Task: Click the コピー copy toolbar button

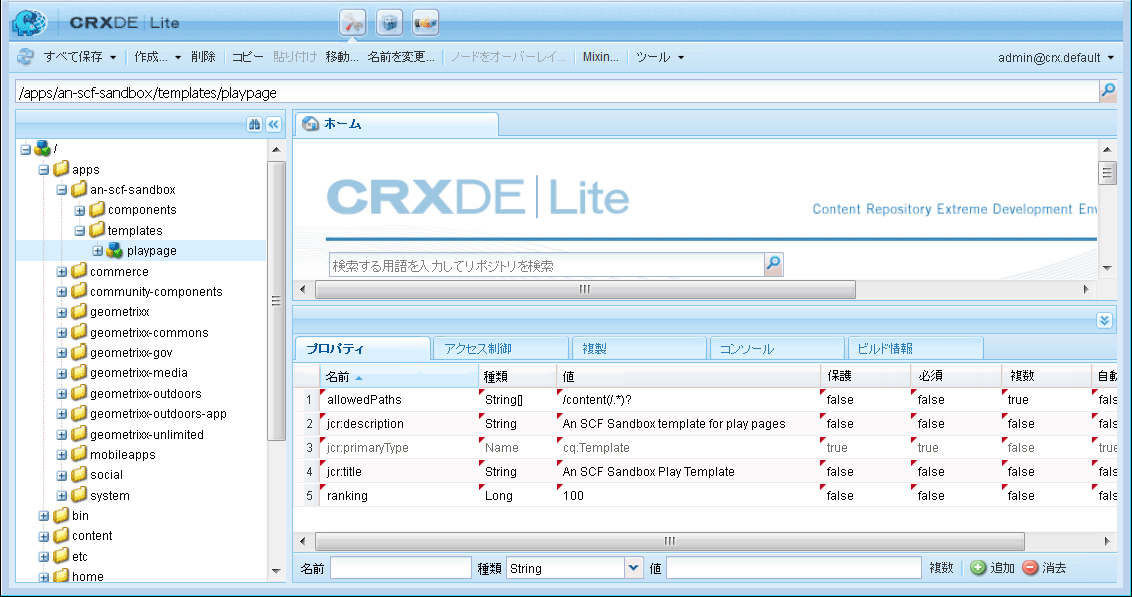Action: [x=248, y=56]
